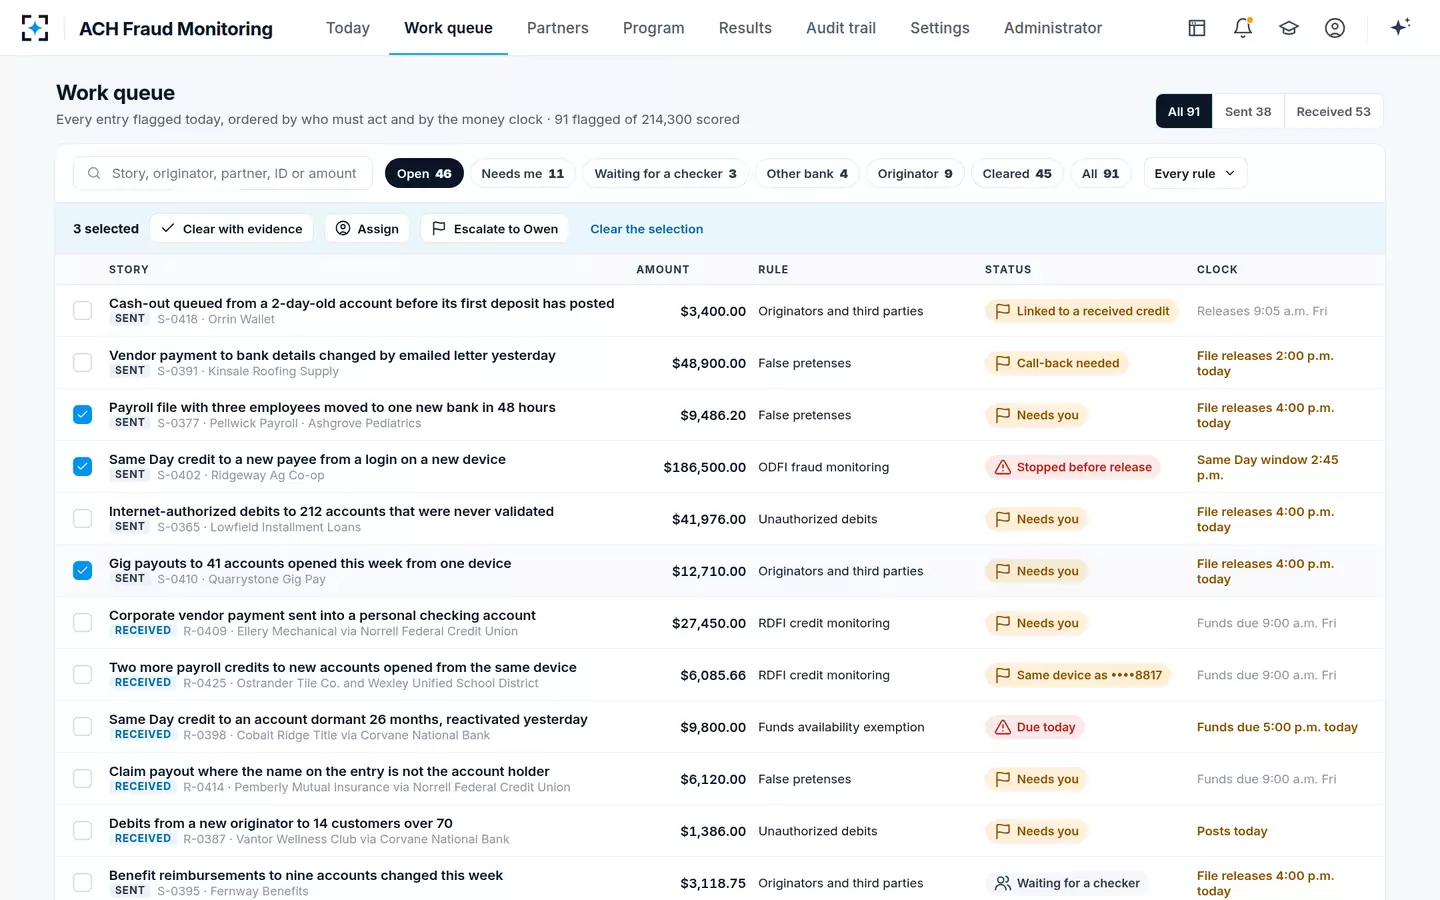The width and height of the screenshot is (1440, 900).
Task: Select the Same Day credit dormant account checkbox
Action: [x=83, y=727]
